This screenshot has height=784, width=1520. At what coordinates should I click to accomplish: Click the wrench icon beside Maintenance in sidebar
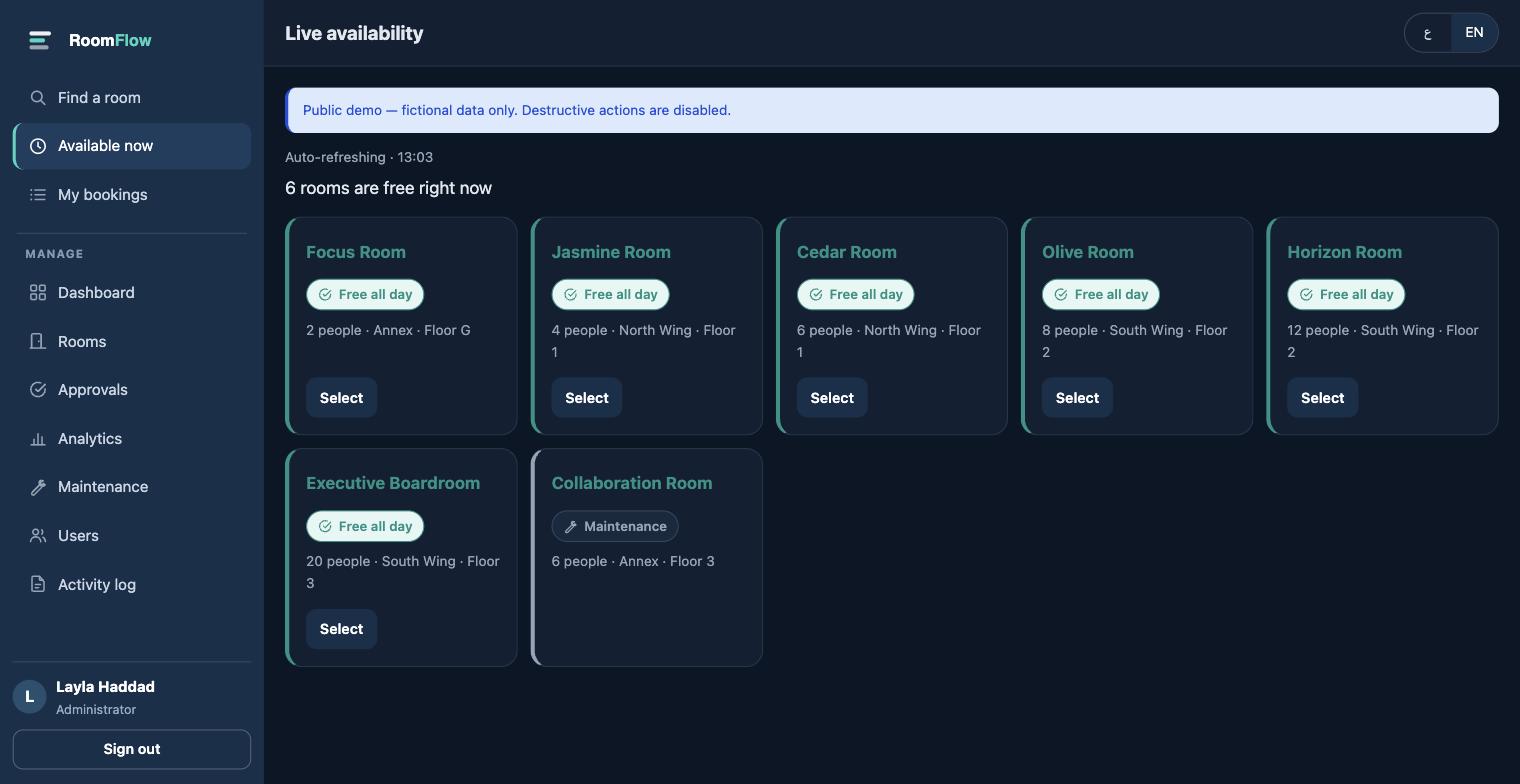[38, 487]
